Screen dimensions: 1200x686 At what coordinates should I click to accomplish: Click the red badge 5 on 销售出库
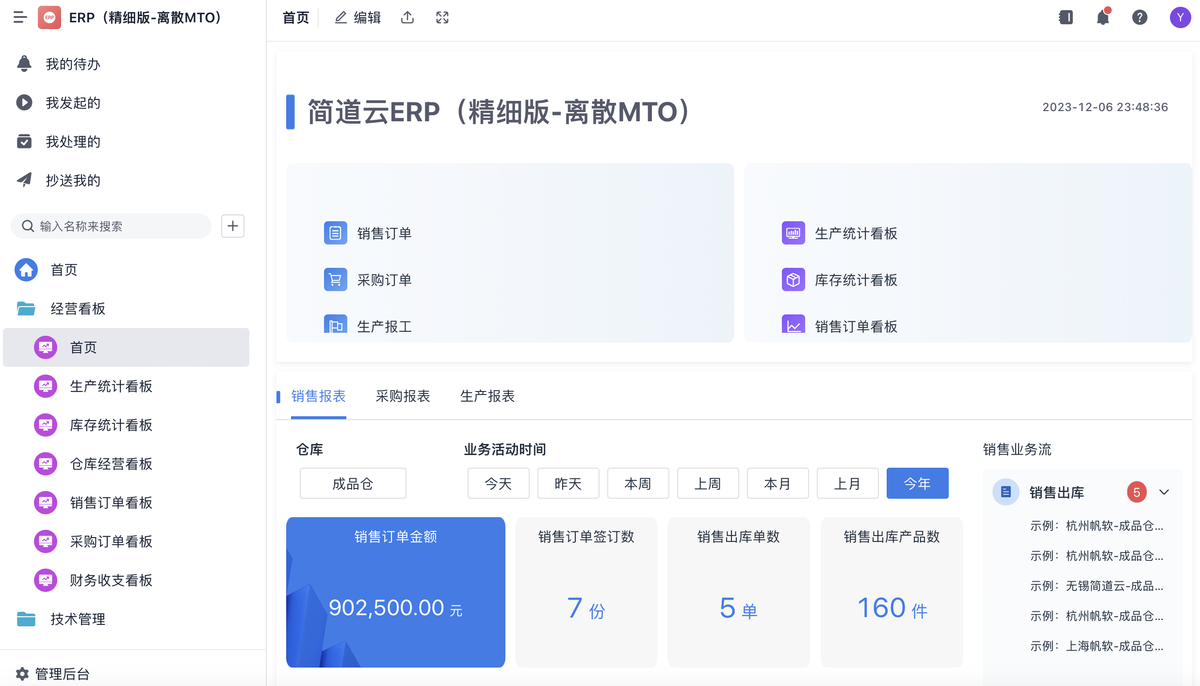coord(1137,492)
